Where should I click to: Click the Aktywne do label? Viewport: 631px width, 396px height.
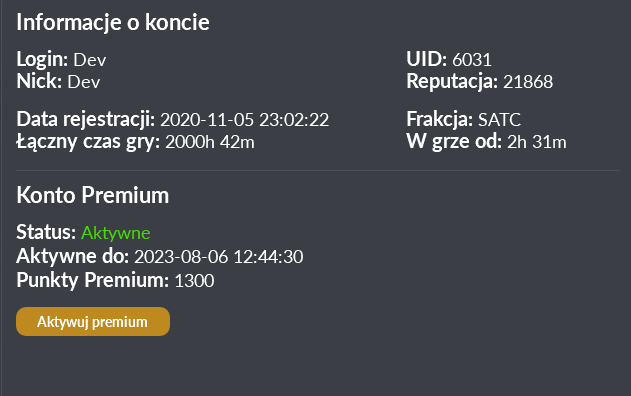pyautogui.click(x=72, y=257)
